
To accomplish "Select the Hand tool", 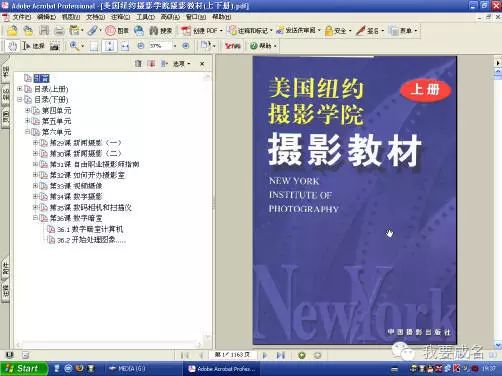I will tap(12, 46).
